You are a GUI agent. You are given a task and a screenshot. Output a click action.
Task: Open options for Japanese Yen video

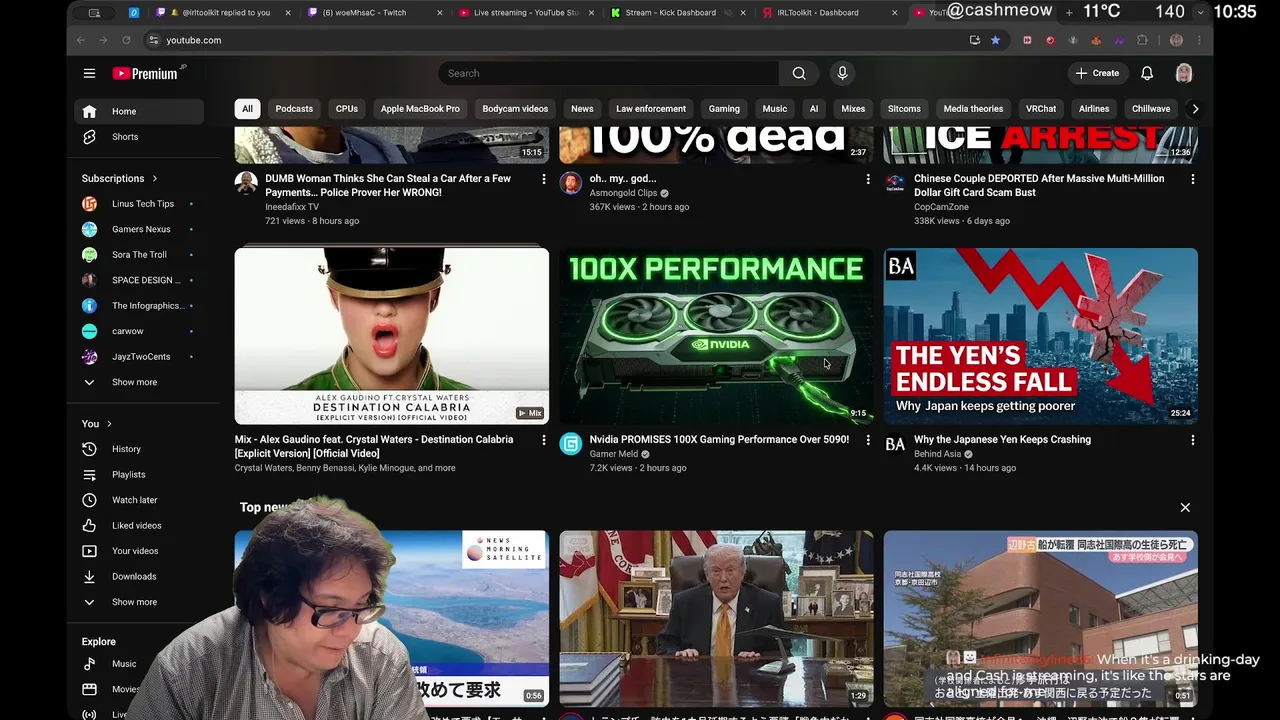[1192, 440]
